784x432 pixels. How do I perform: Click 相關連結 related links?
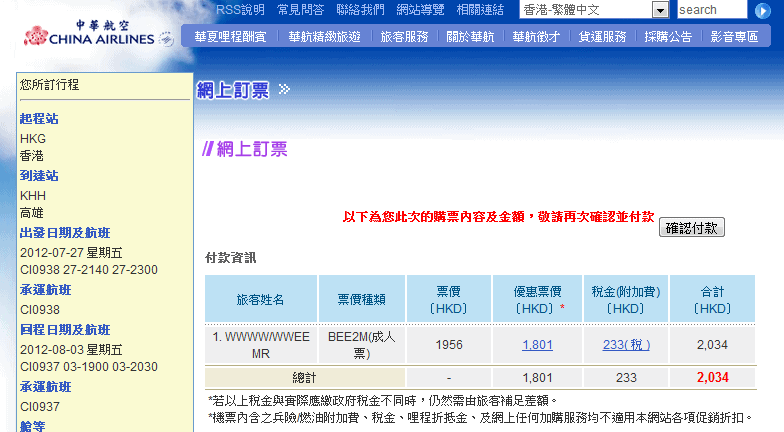(x=480, y=10)
